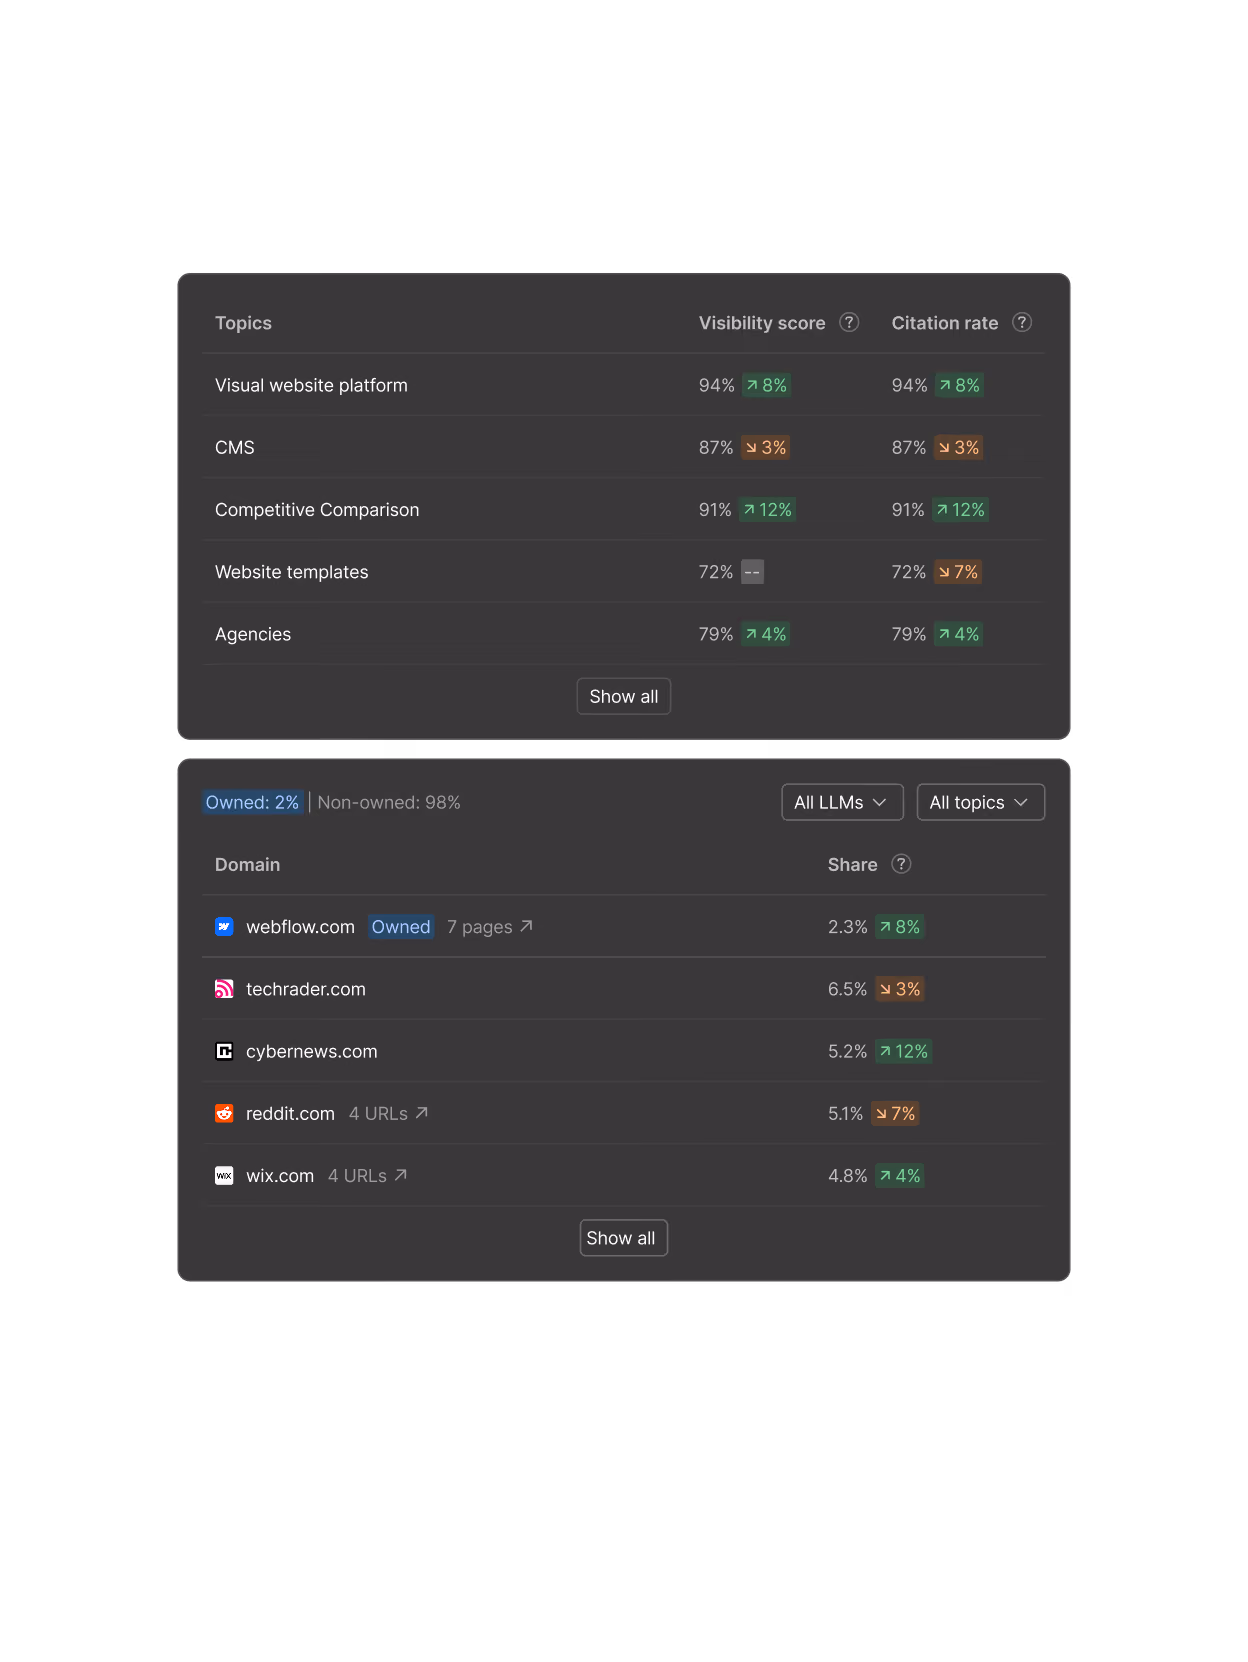Click the reddit.com logo icon
The height and width of the screenshot is (1662, 1248).
click(x=224, y=1113)
